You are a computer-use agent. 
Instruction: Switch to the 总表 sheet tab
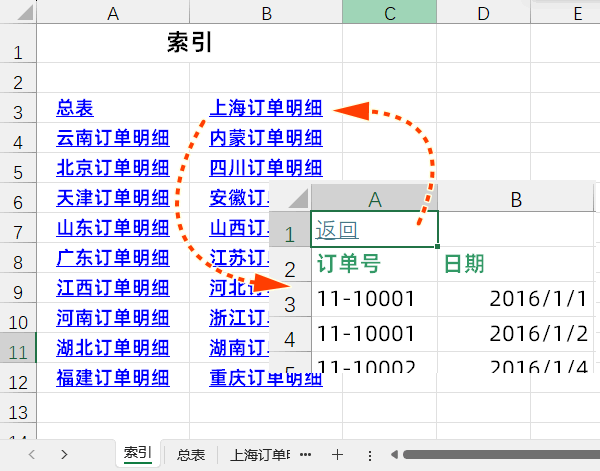(191, 455)
